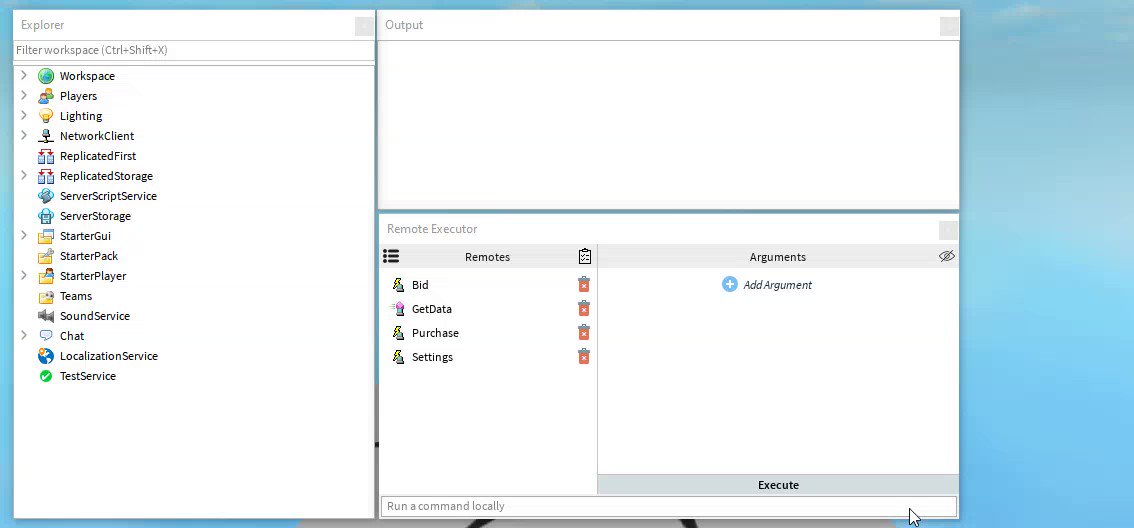The image size is (1134, 528).
Task: Click the ReplicatedFirst icon
Action: coord(46,156)
